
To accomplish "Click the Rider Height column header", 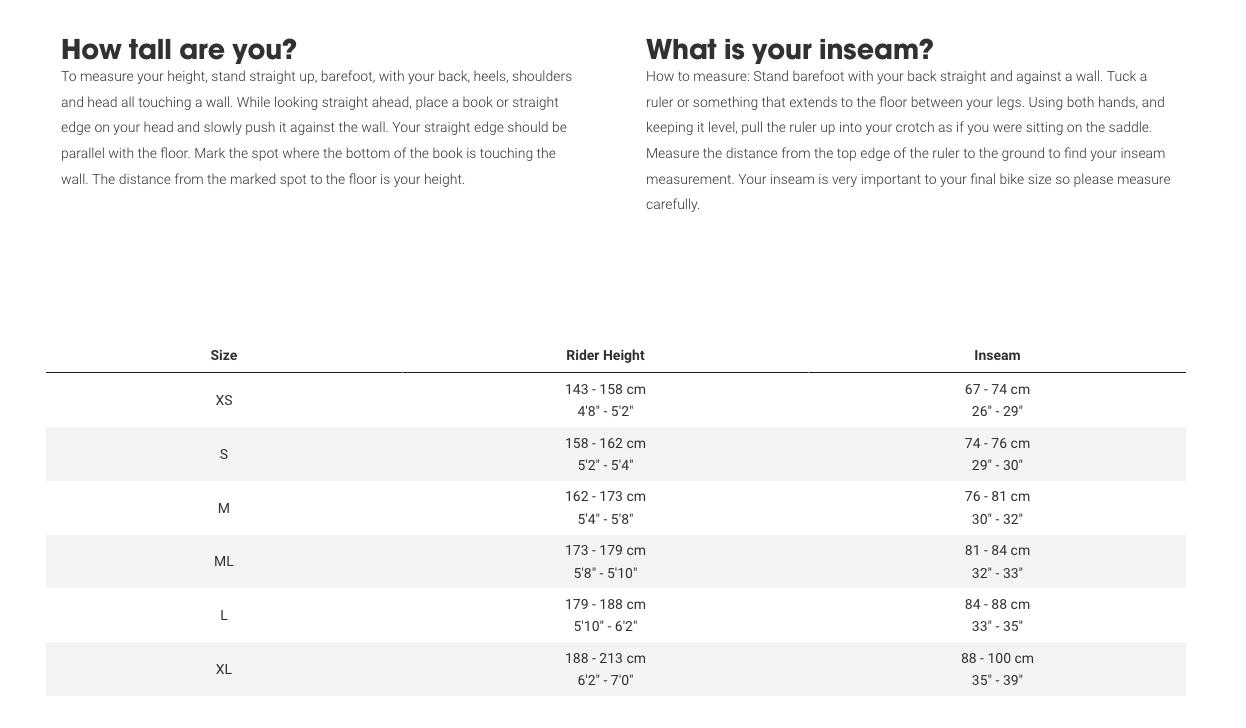I will pyautogui.click(x=605, y=355).
